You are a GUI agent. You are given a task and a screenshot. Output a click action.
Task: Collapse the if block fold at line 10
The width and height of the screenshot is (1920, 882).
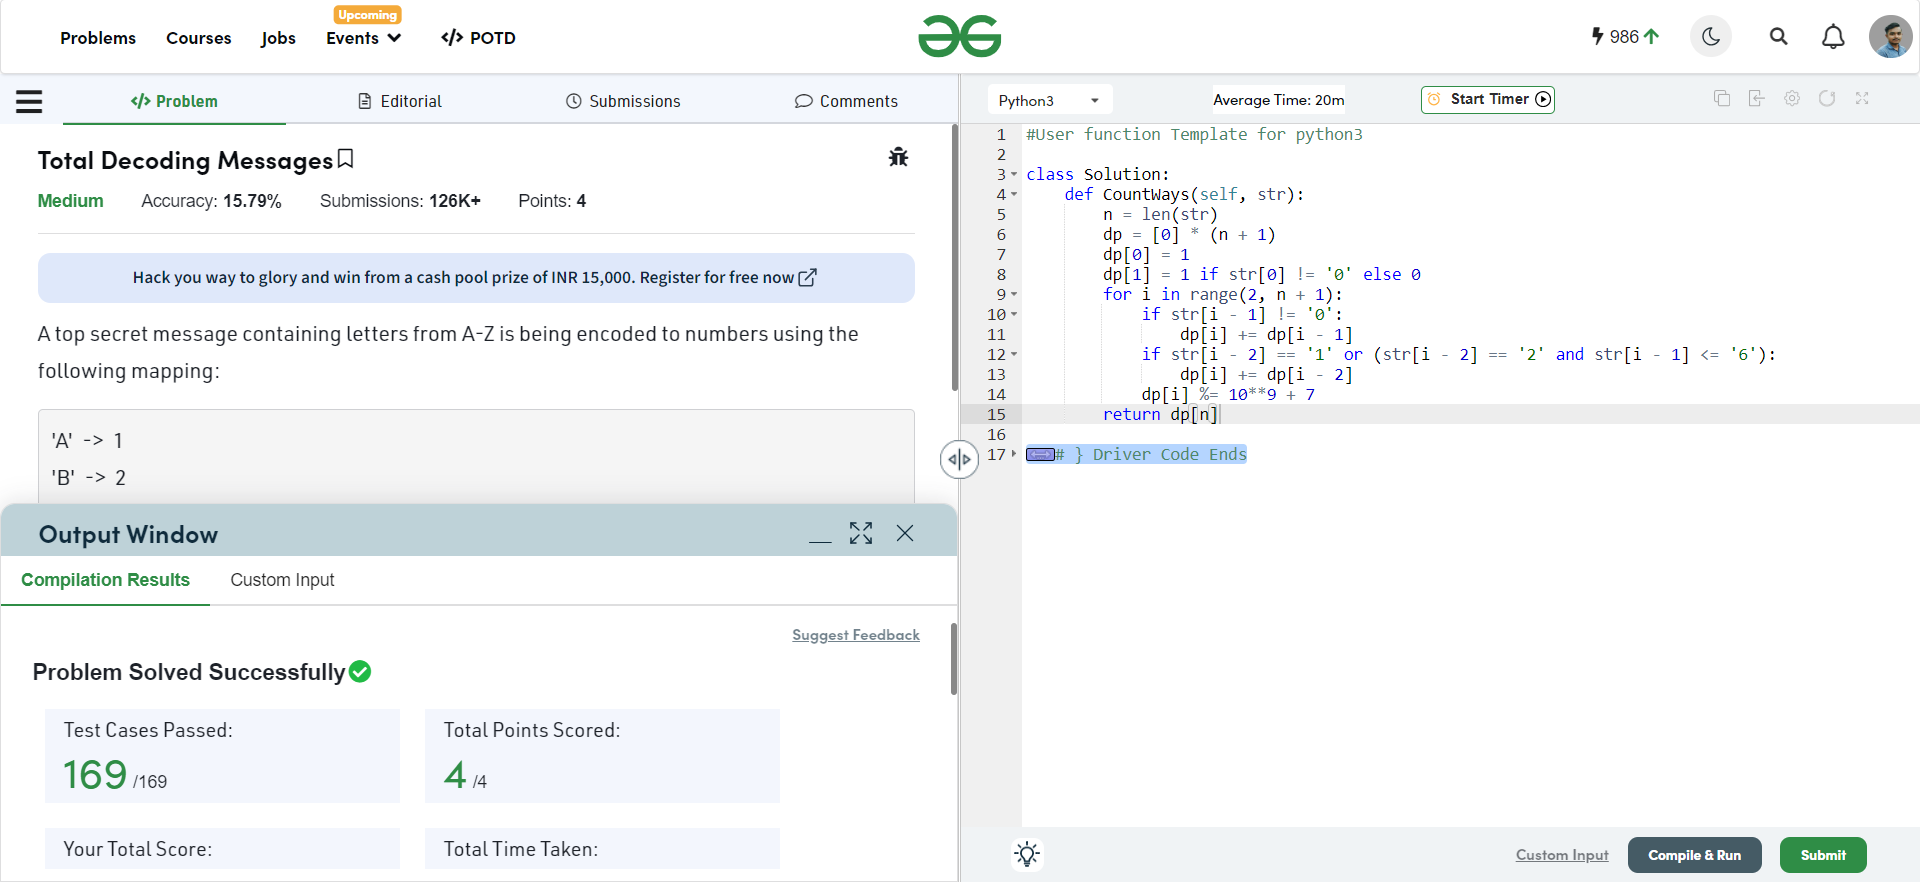coord(1014,314)
